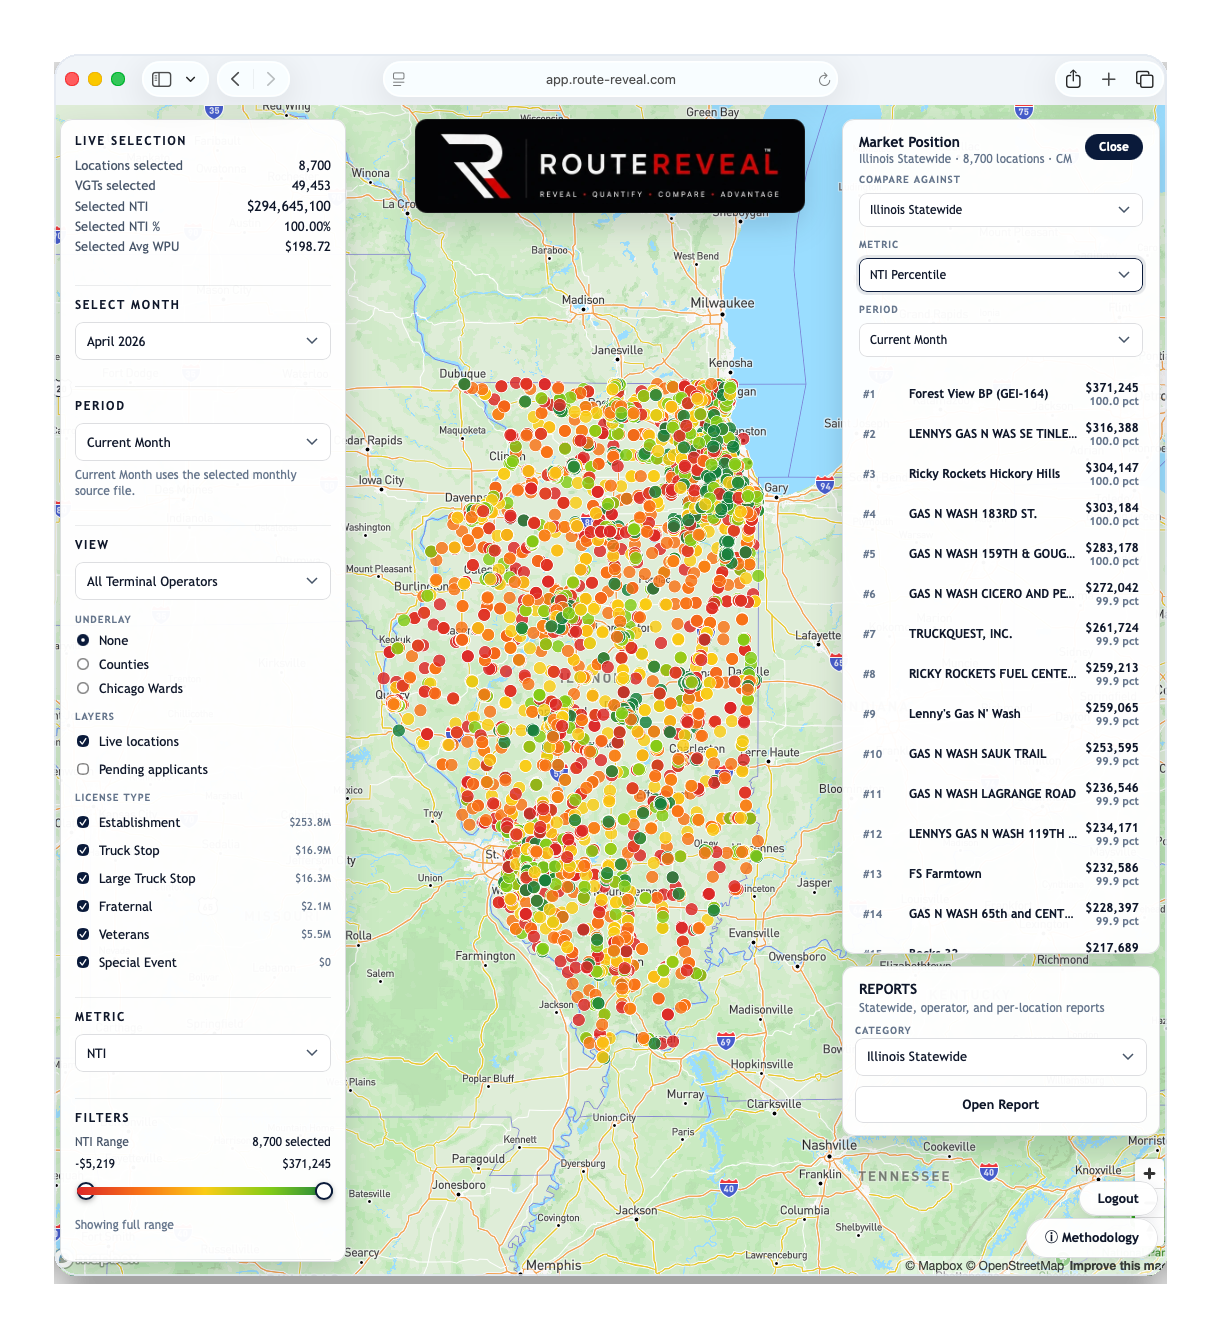The image size is (1221, 1330).
Task: Close the Market Position panel
Action: (1113, 147)
